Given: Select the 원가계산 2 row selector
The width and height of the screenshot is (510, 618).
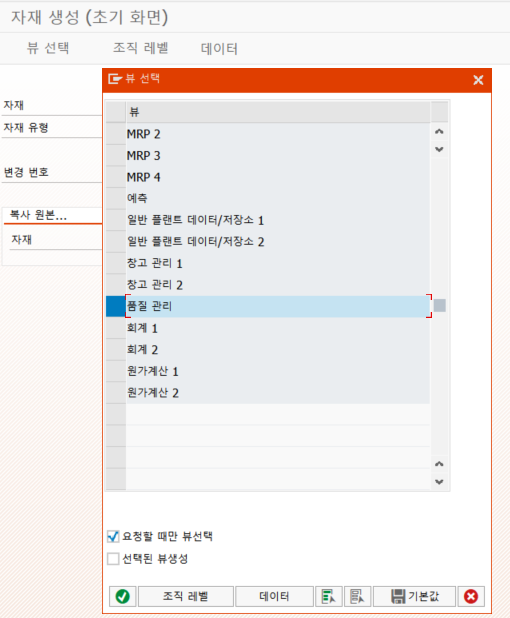Looking at the screenshot, I should pyautogui.click(x=116, y=393).
